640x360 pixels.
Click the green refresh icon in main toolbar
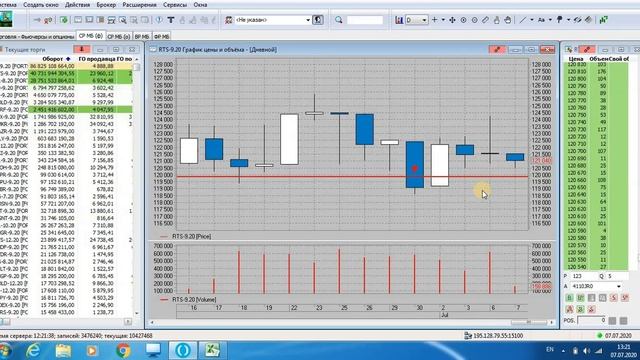point(64,20)
